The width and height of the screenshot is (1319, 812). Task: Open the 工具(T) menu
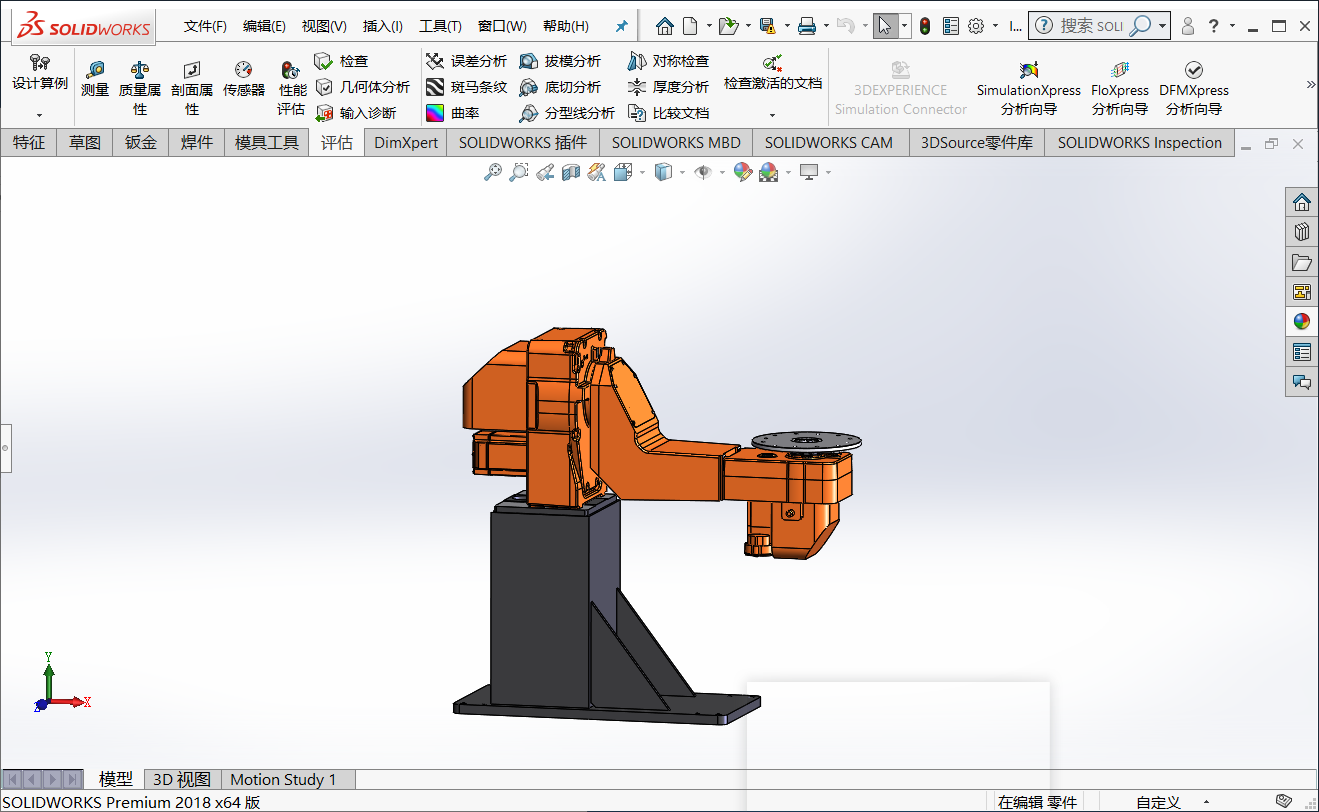pyautogui.click(x=440, y=26)
